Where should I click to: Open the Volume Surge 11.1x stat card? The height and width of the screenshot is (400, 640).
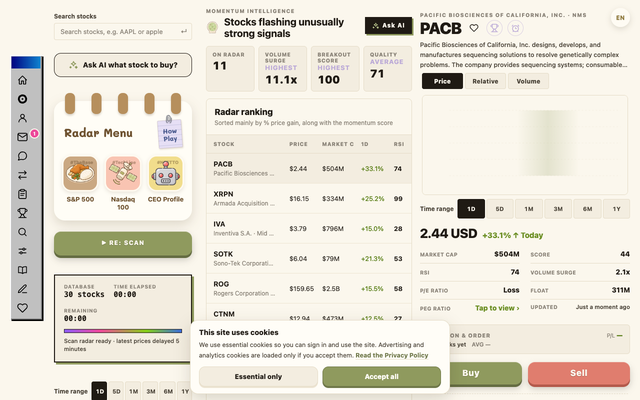[282, 69]
